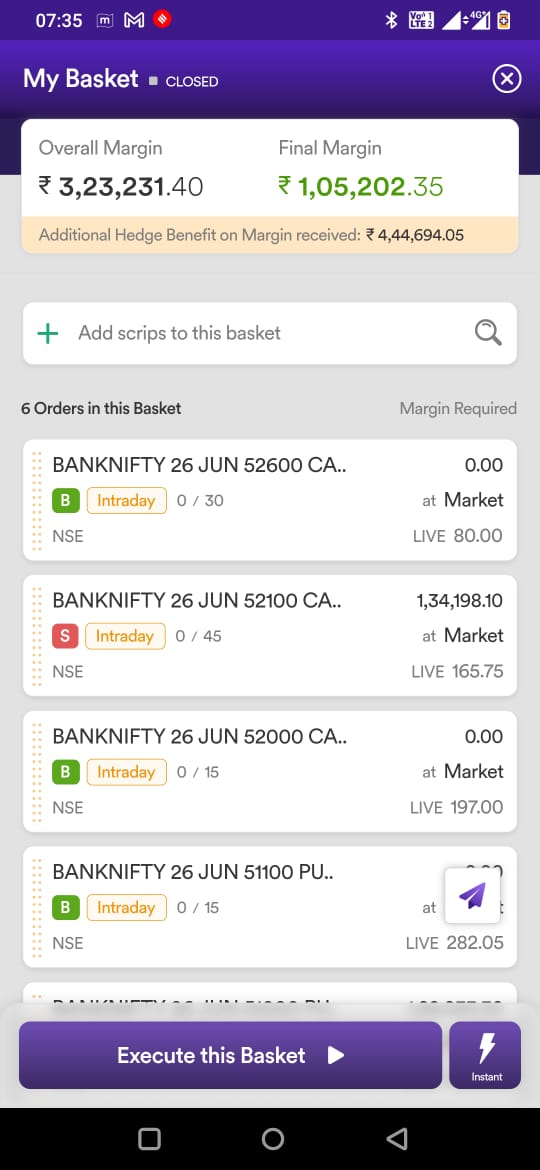The image size is (540, 1170).
Task: Tap green B badge on 52000 CA order
Action: pos(65,772)
